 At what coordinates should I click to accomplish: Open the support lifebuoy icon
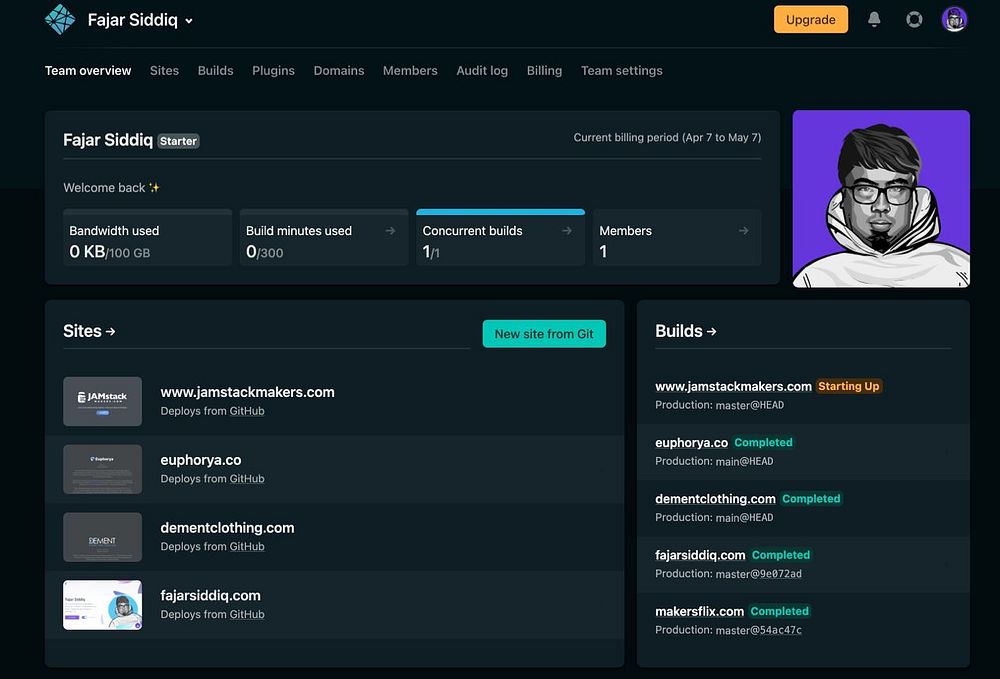click(914, 20)
